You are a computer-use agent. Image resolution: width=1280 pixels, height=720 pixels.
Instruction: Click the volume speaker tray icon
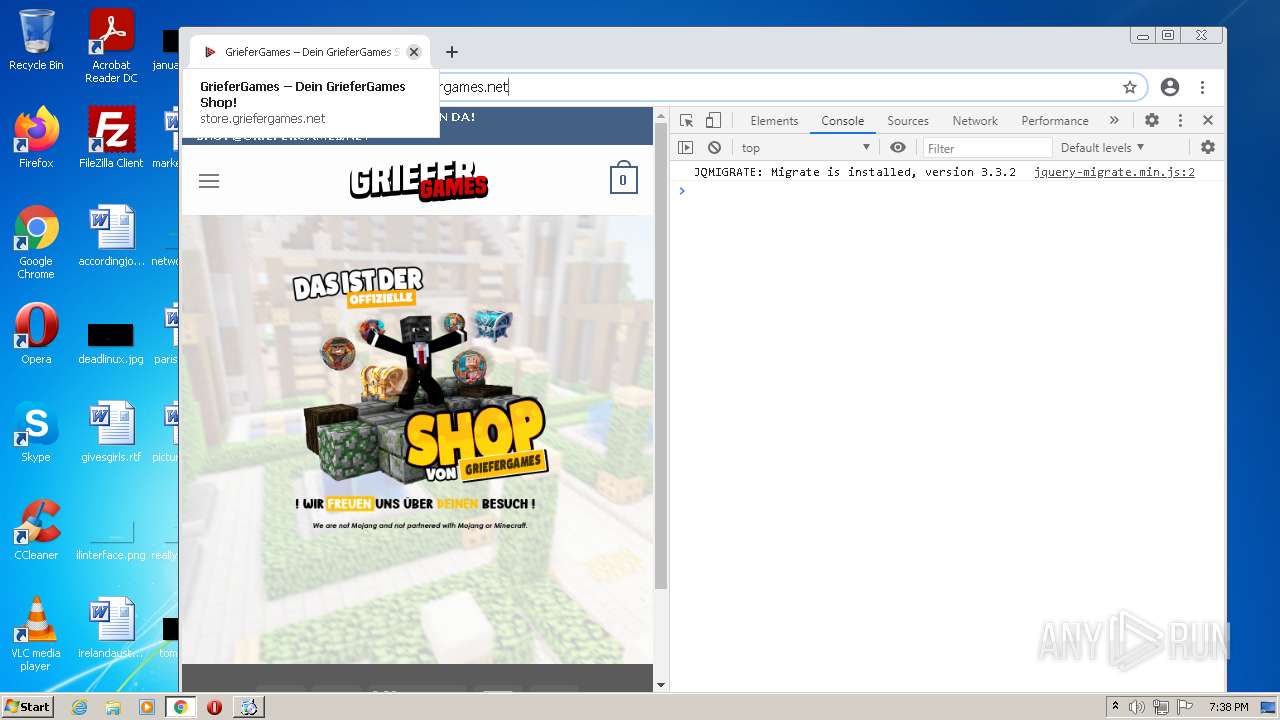click(1137, 707)
